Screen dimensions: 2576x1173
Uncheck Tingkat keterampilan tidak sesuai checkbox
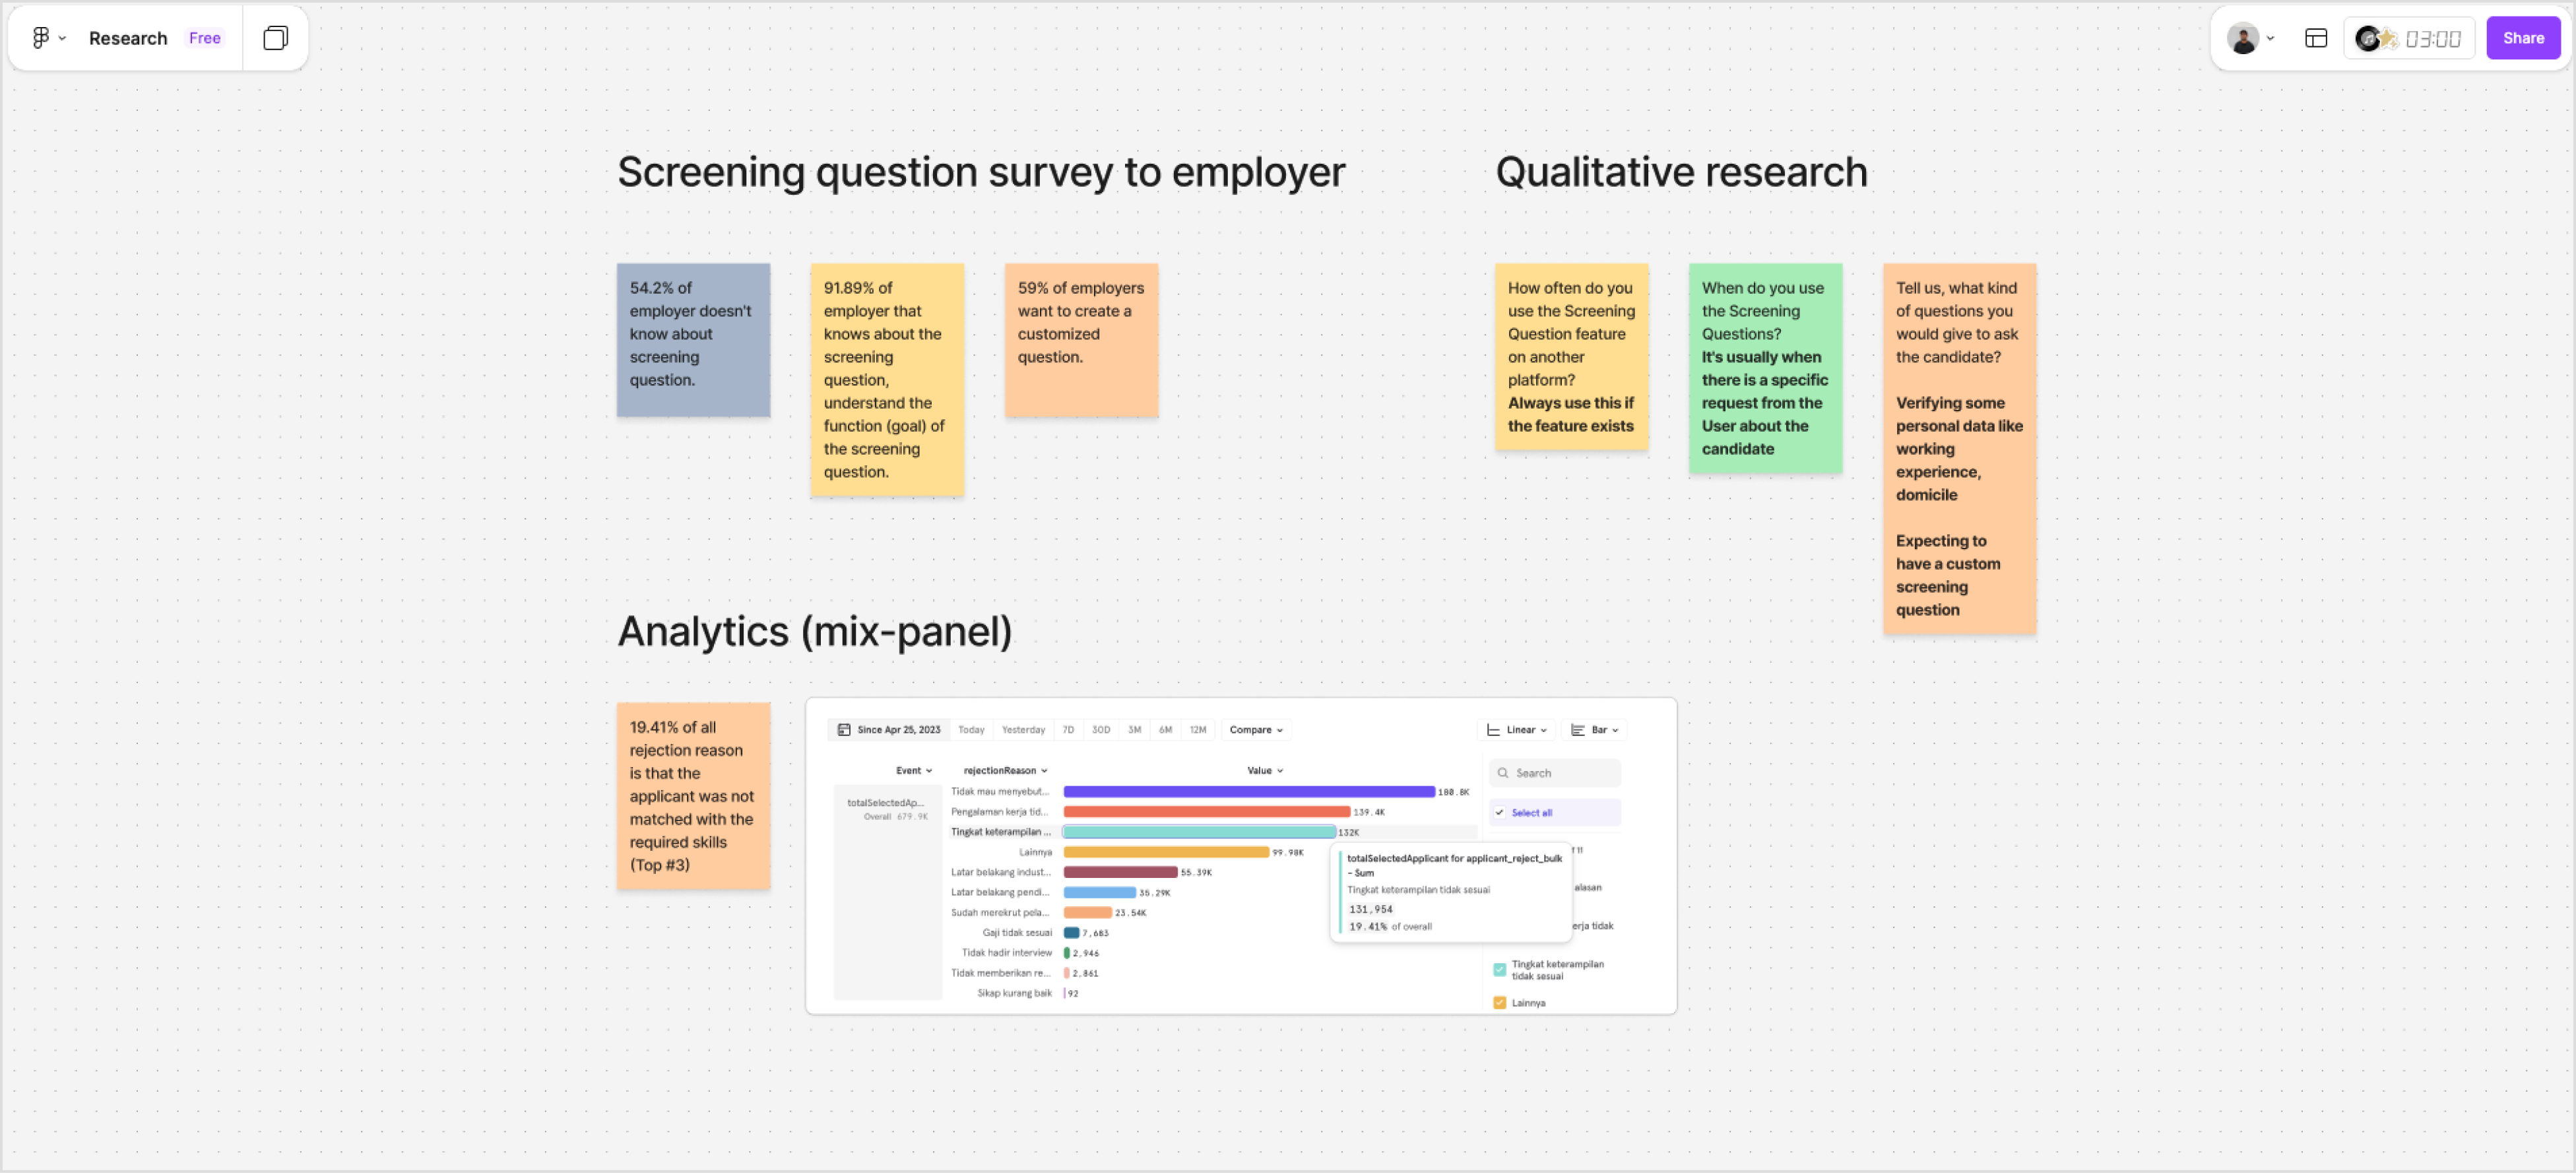[1499, 969]
